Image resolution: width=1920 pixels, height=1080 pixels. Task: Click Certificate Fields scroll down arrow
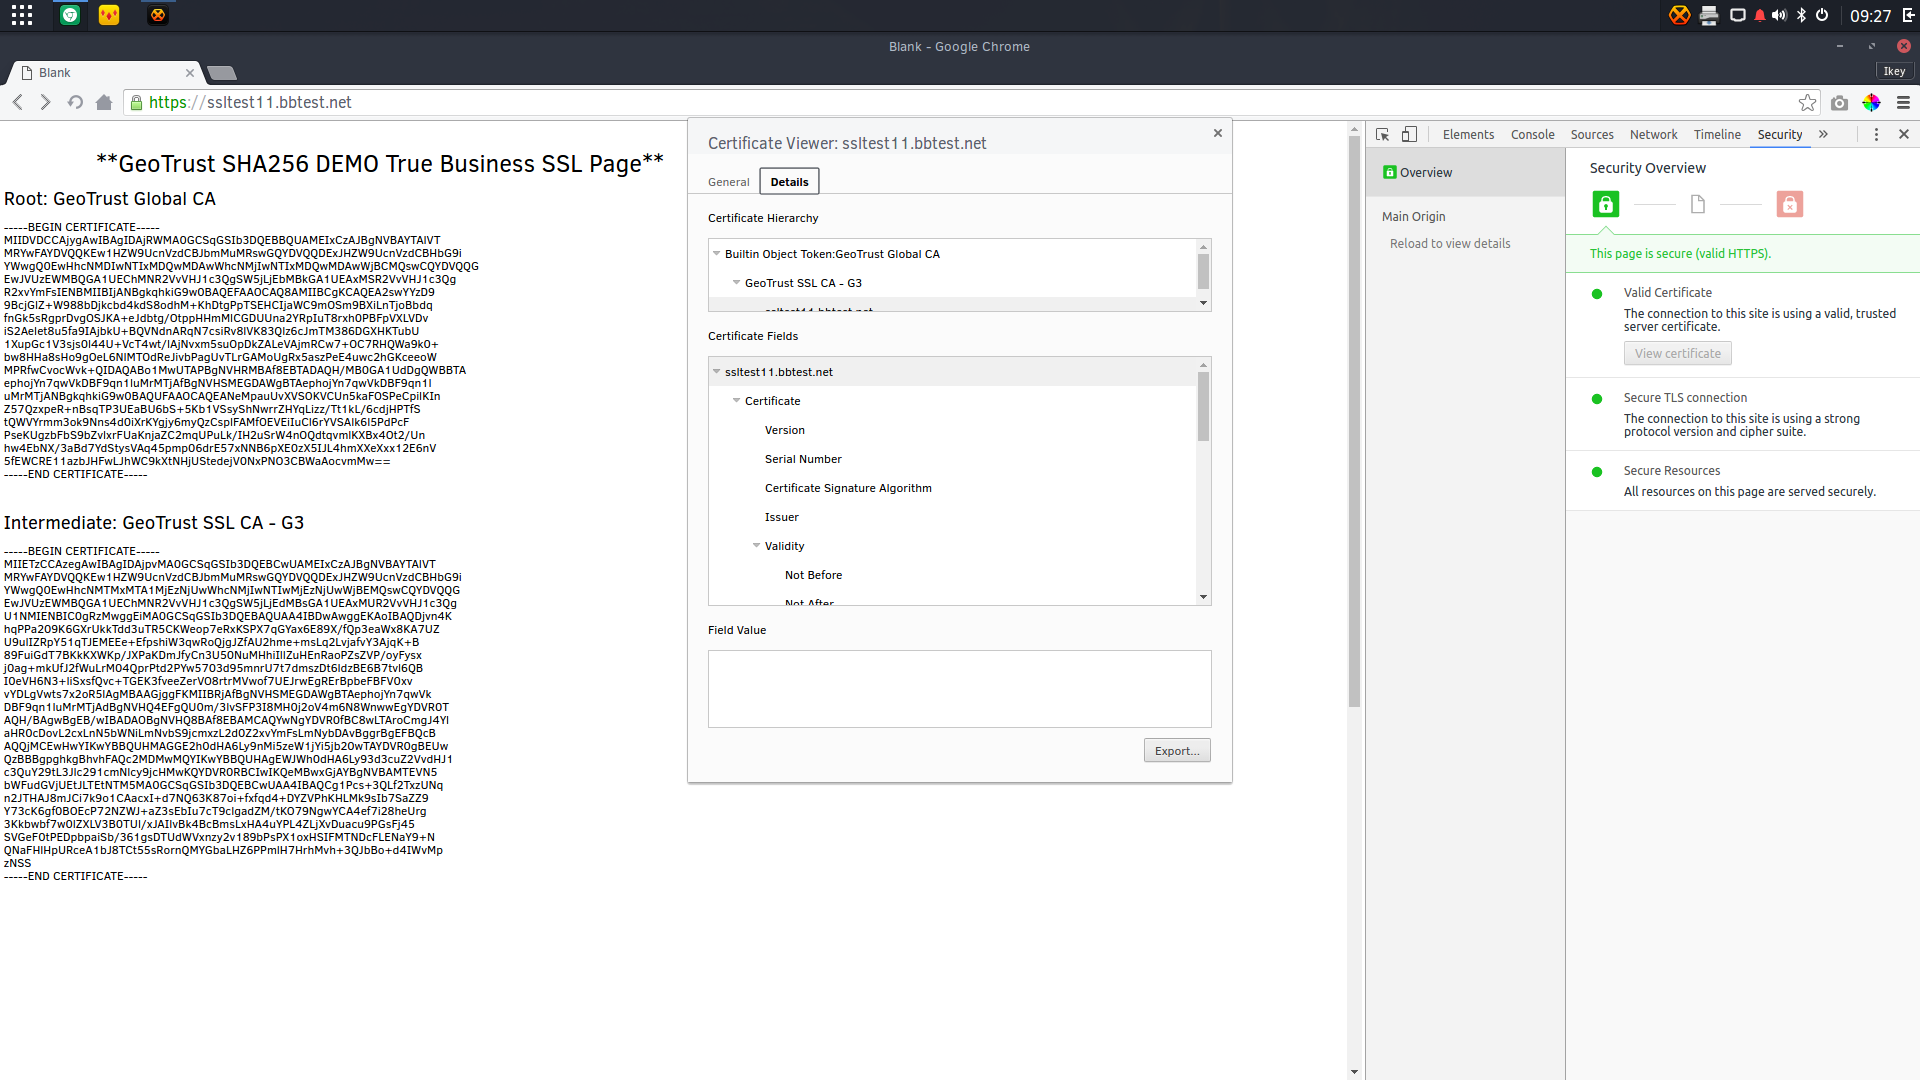pyautogui.click(x=1203, y=597)
